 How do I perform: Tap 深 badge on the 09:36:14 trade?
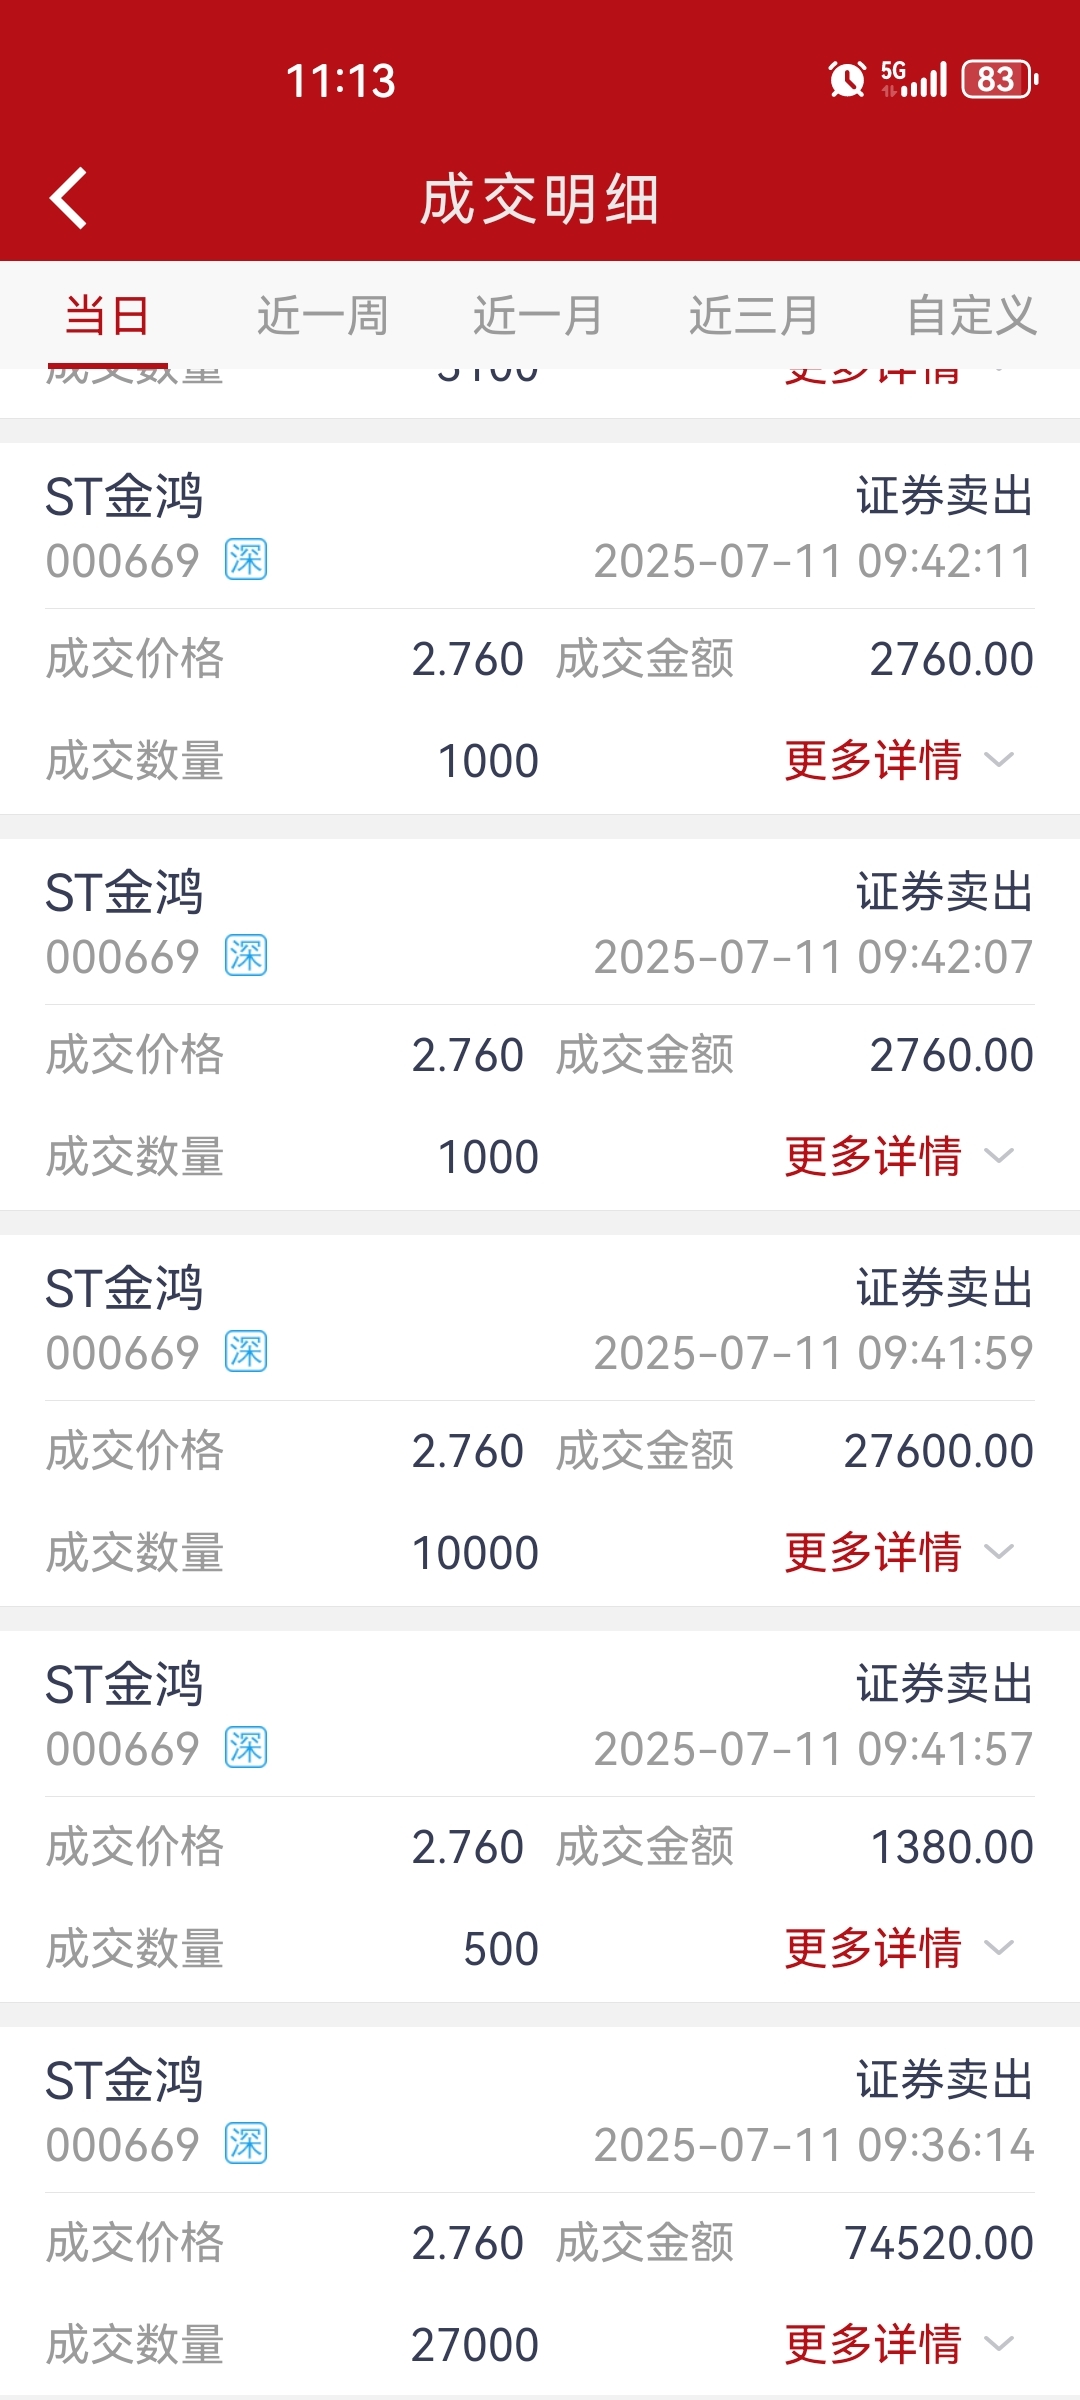[x=246, y=2144]
